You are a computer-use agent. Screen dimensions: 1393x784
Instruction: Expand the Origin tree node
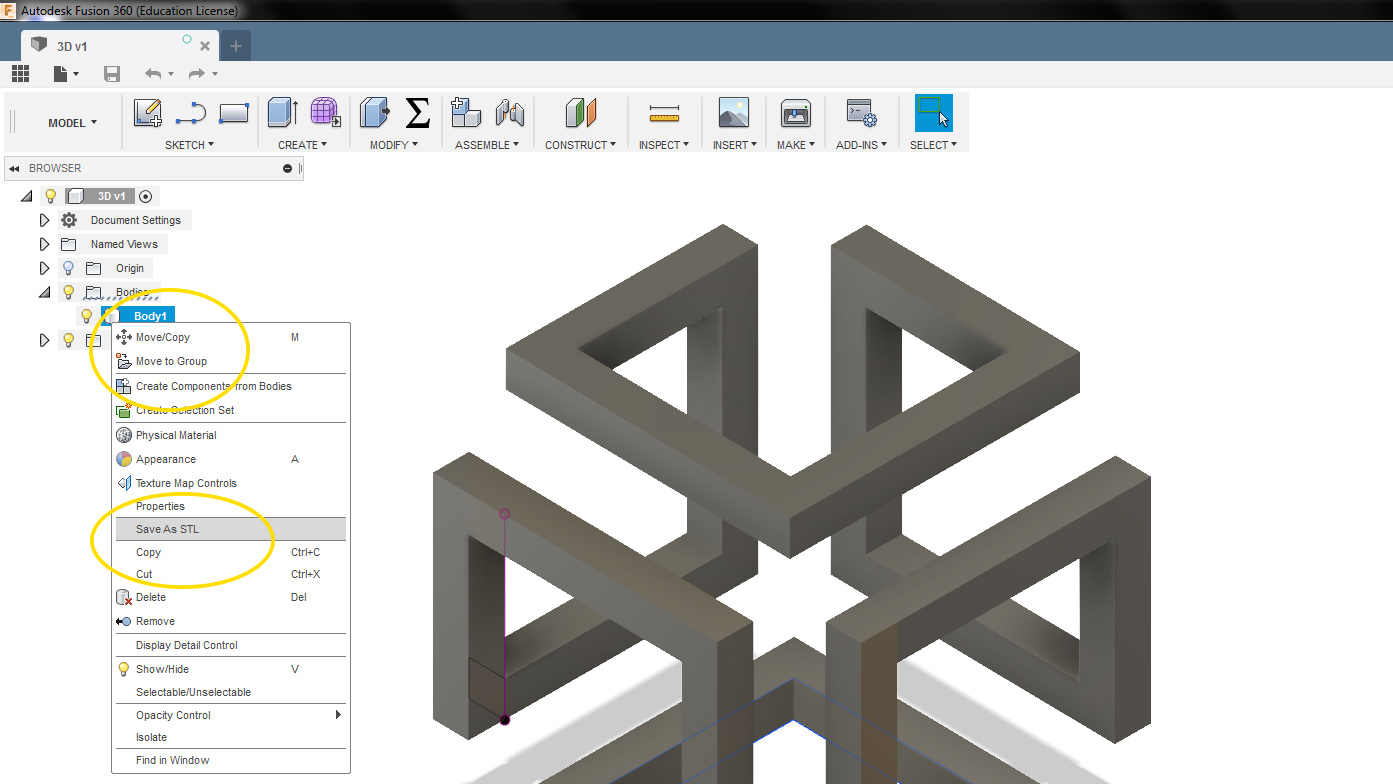click(44, 268)
